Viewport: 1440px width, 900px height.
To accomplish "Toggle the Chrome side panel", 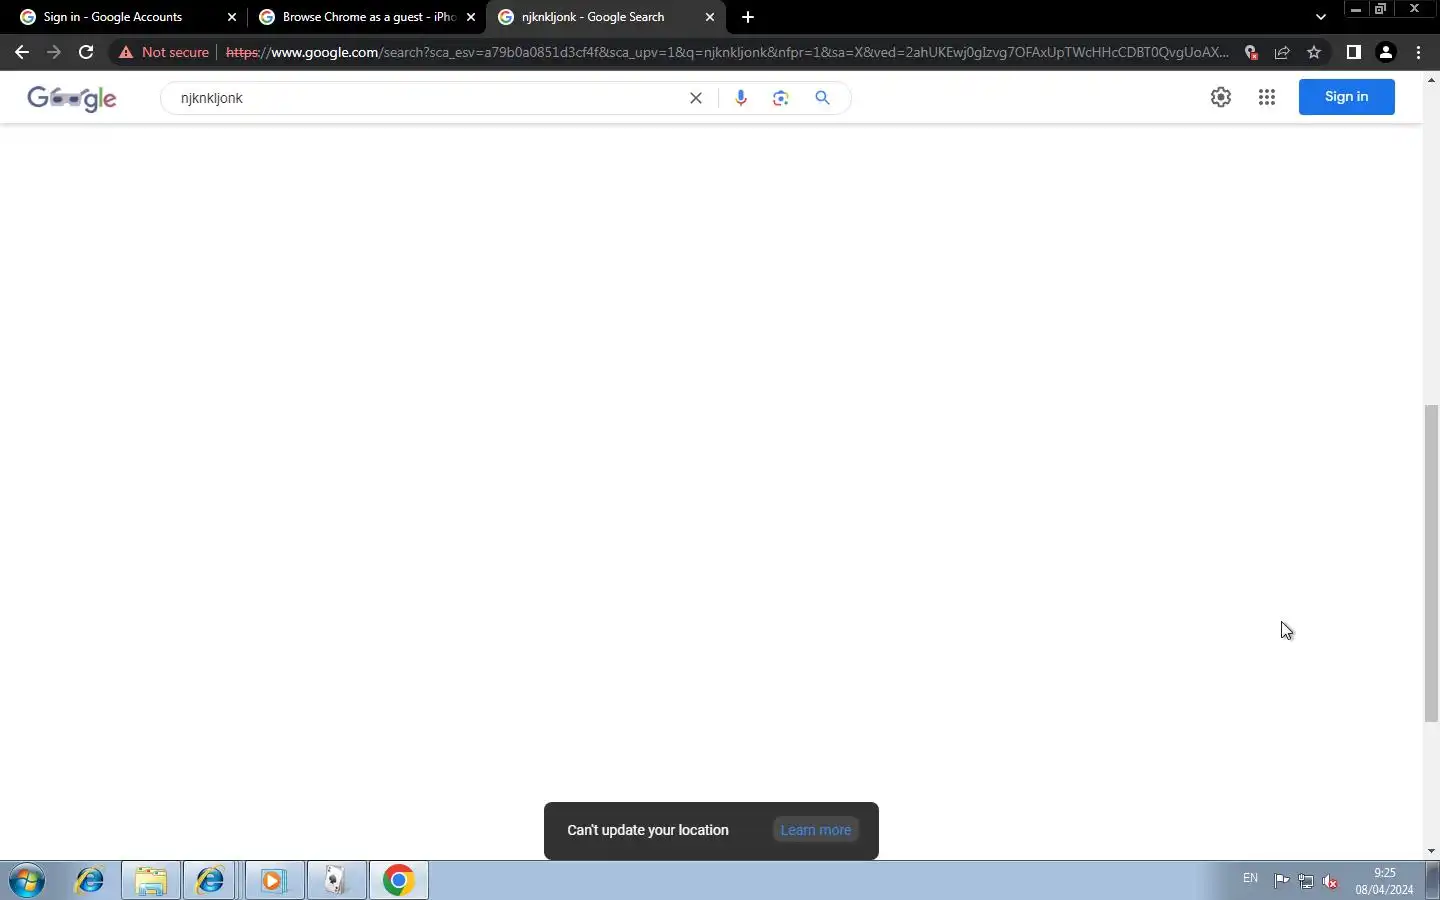I will [x=1354, y=52].
